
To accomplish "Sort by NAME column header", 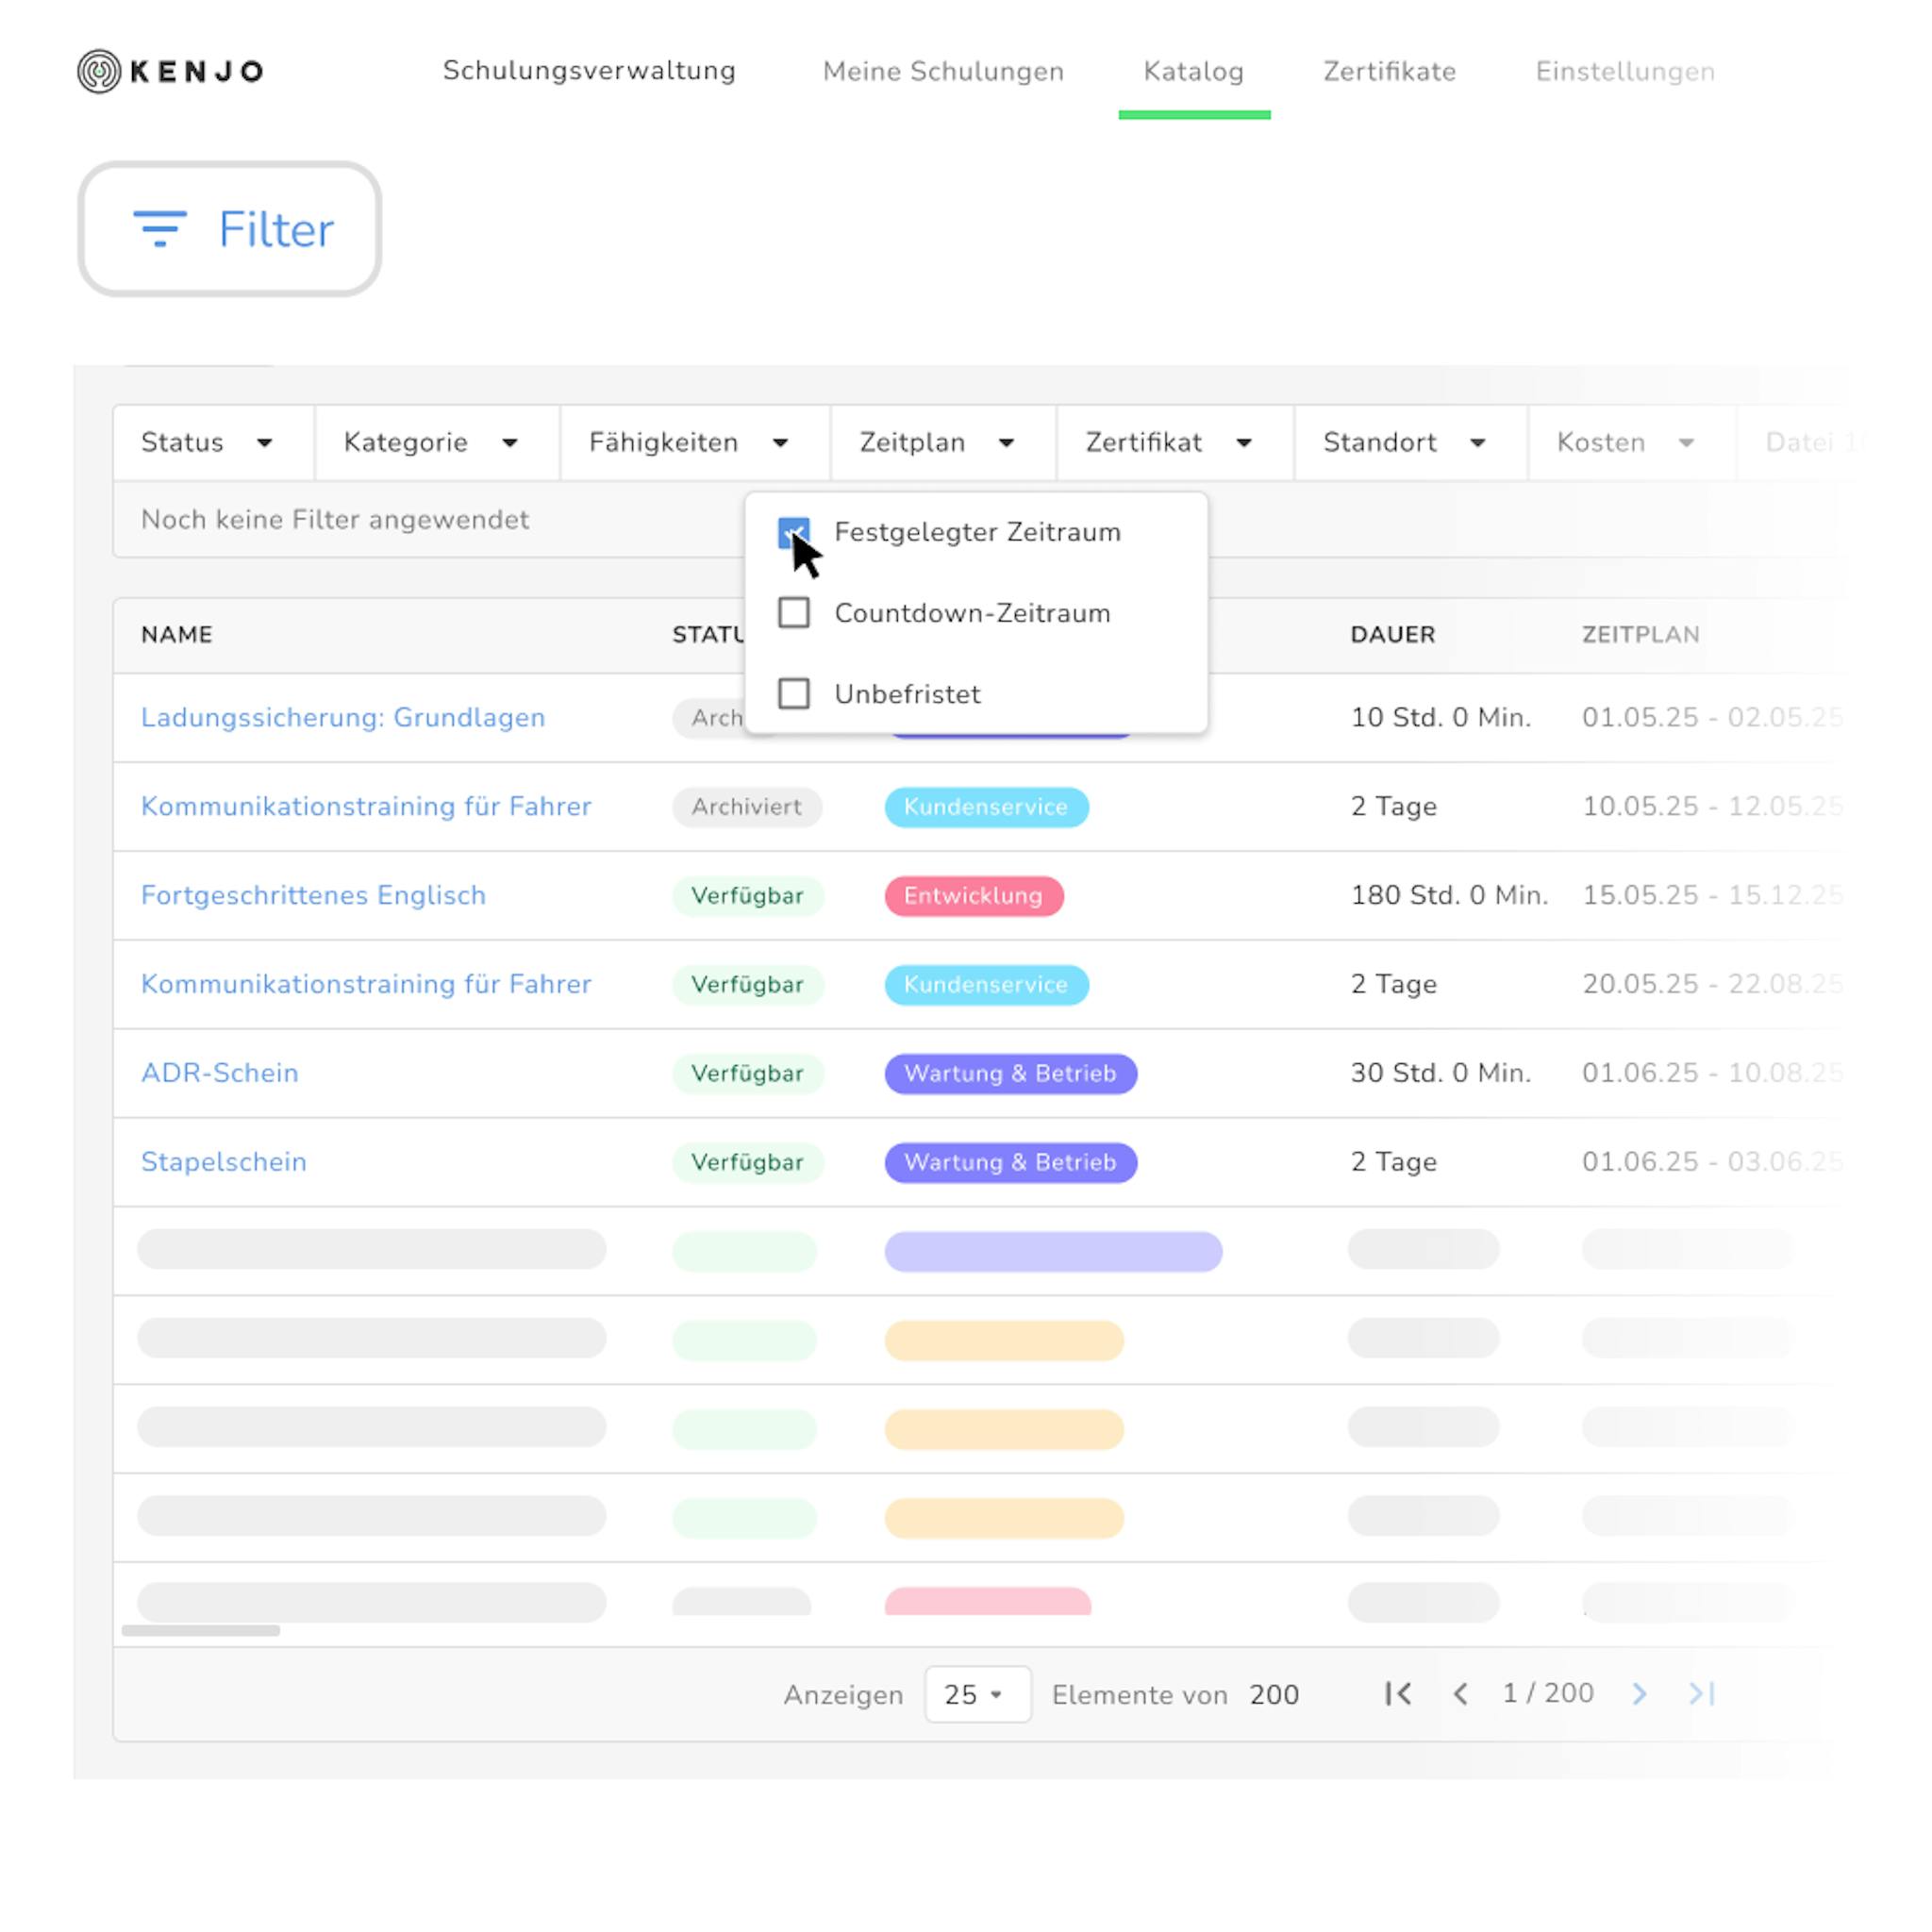I will pyautogui.click(x=177, y=634).
